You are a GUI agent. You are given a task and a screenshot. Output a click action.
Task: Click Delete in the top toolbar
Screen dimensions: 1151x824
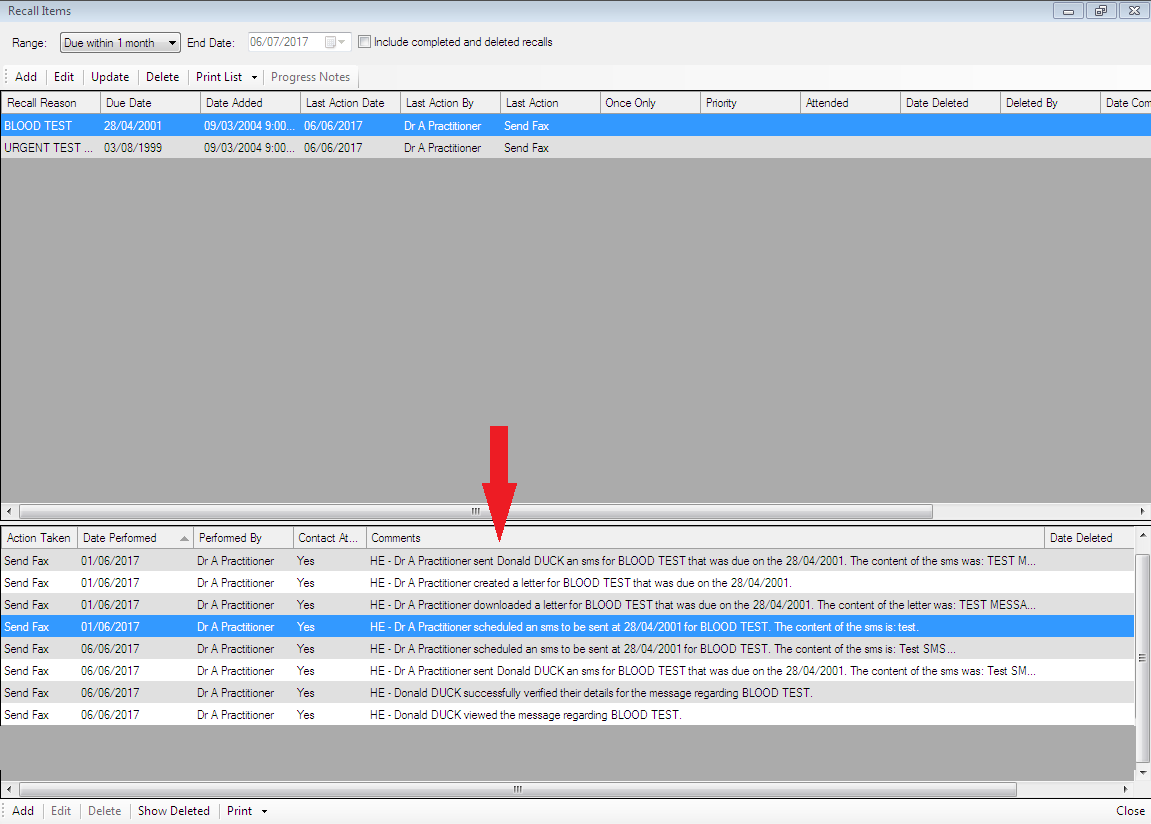[x=163, y=77]
